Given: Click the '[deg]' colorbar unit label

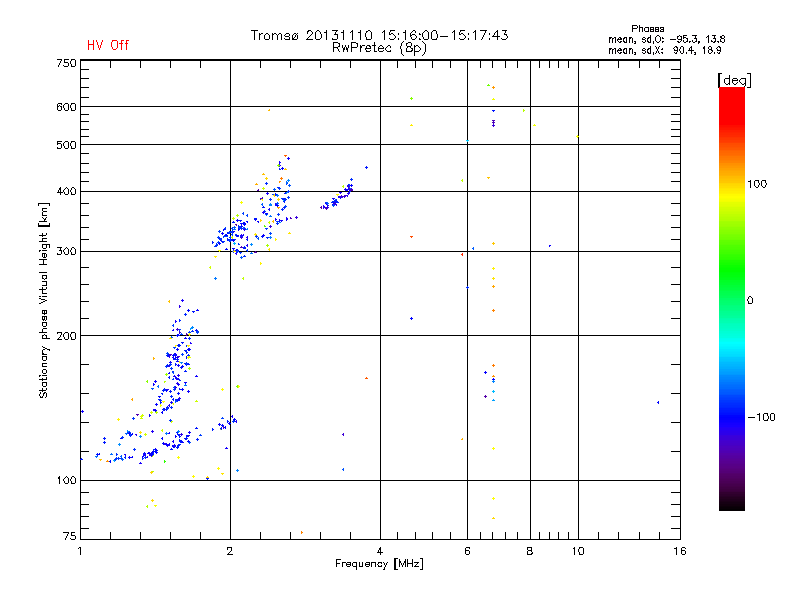Looking at the screenshot, I should (x=734, y=80).
